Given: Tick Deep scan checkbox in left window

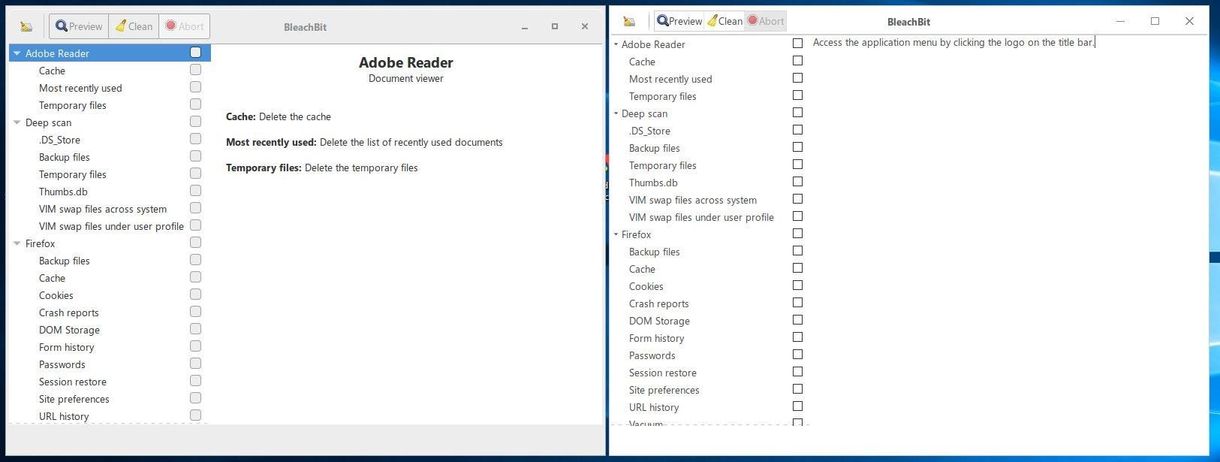Looking at the screenshot, I should click(195, 122).
